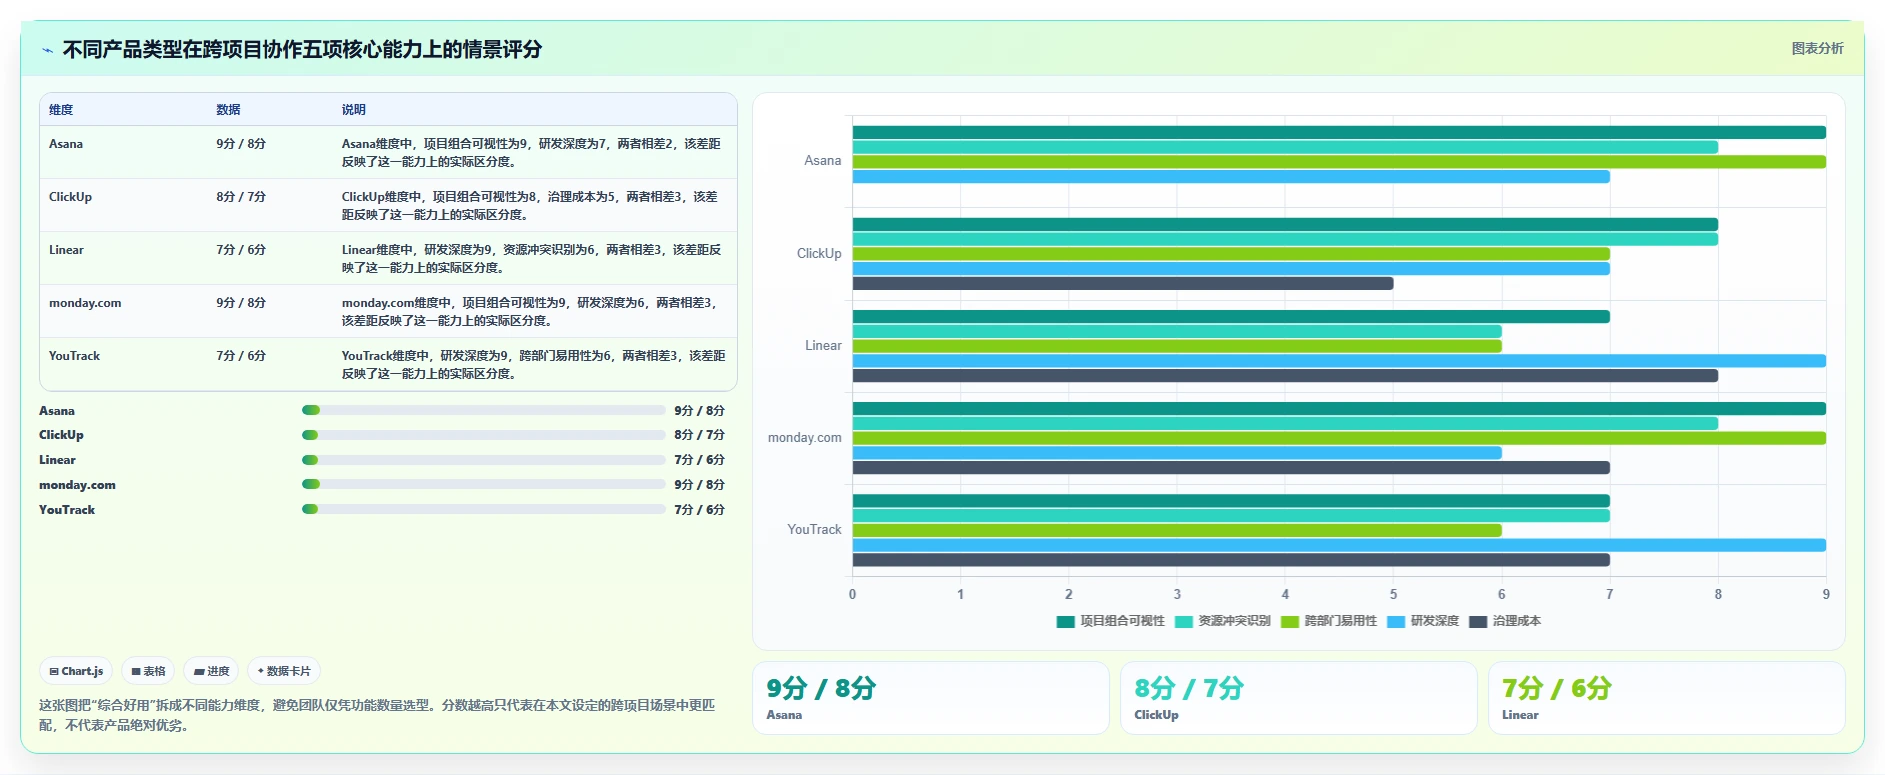Click the 说明 column header
Image resolution: width=1885 pixels, height=775 pixels.
click(354, 110)
